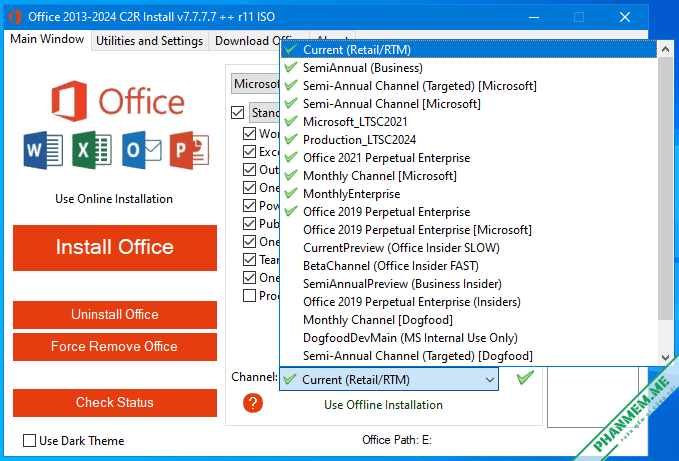Click the empty white info box

(x=593, y=397)
